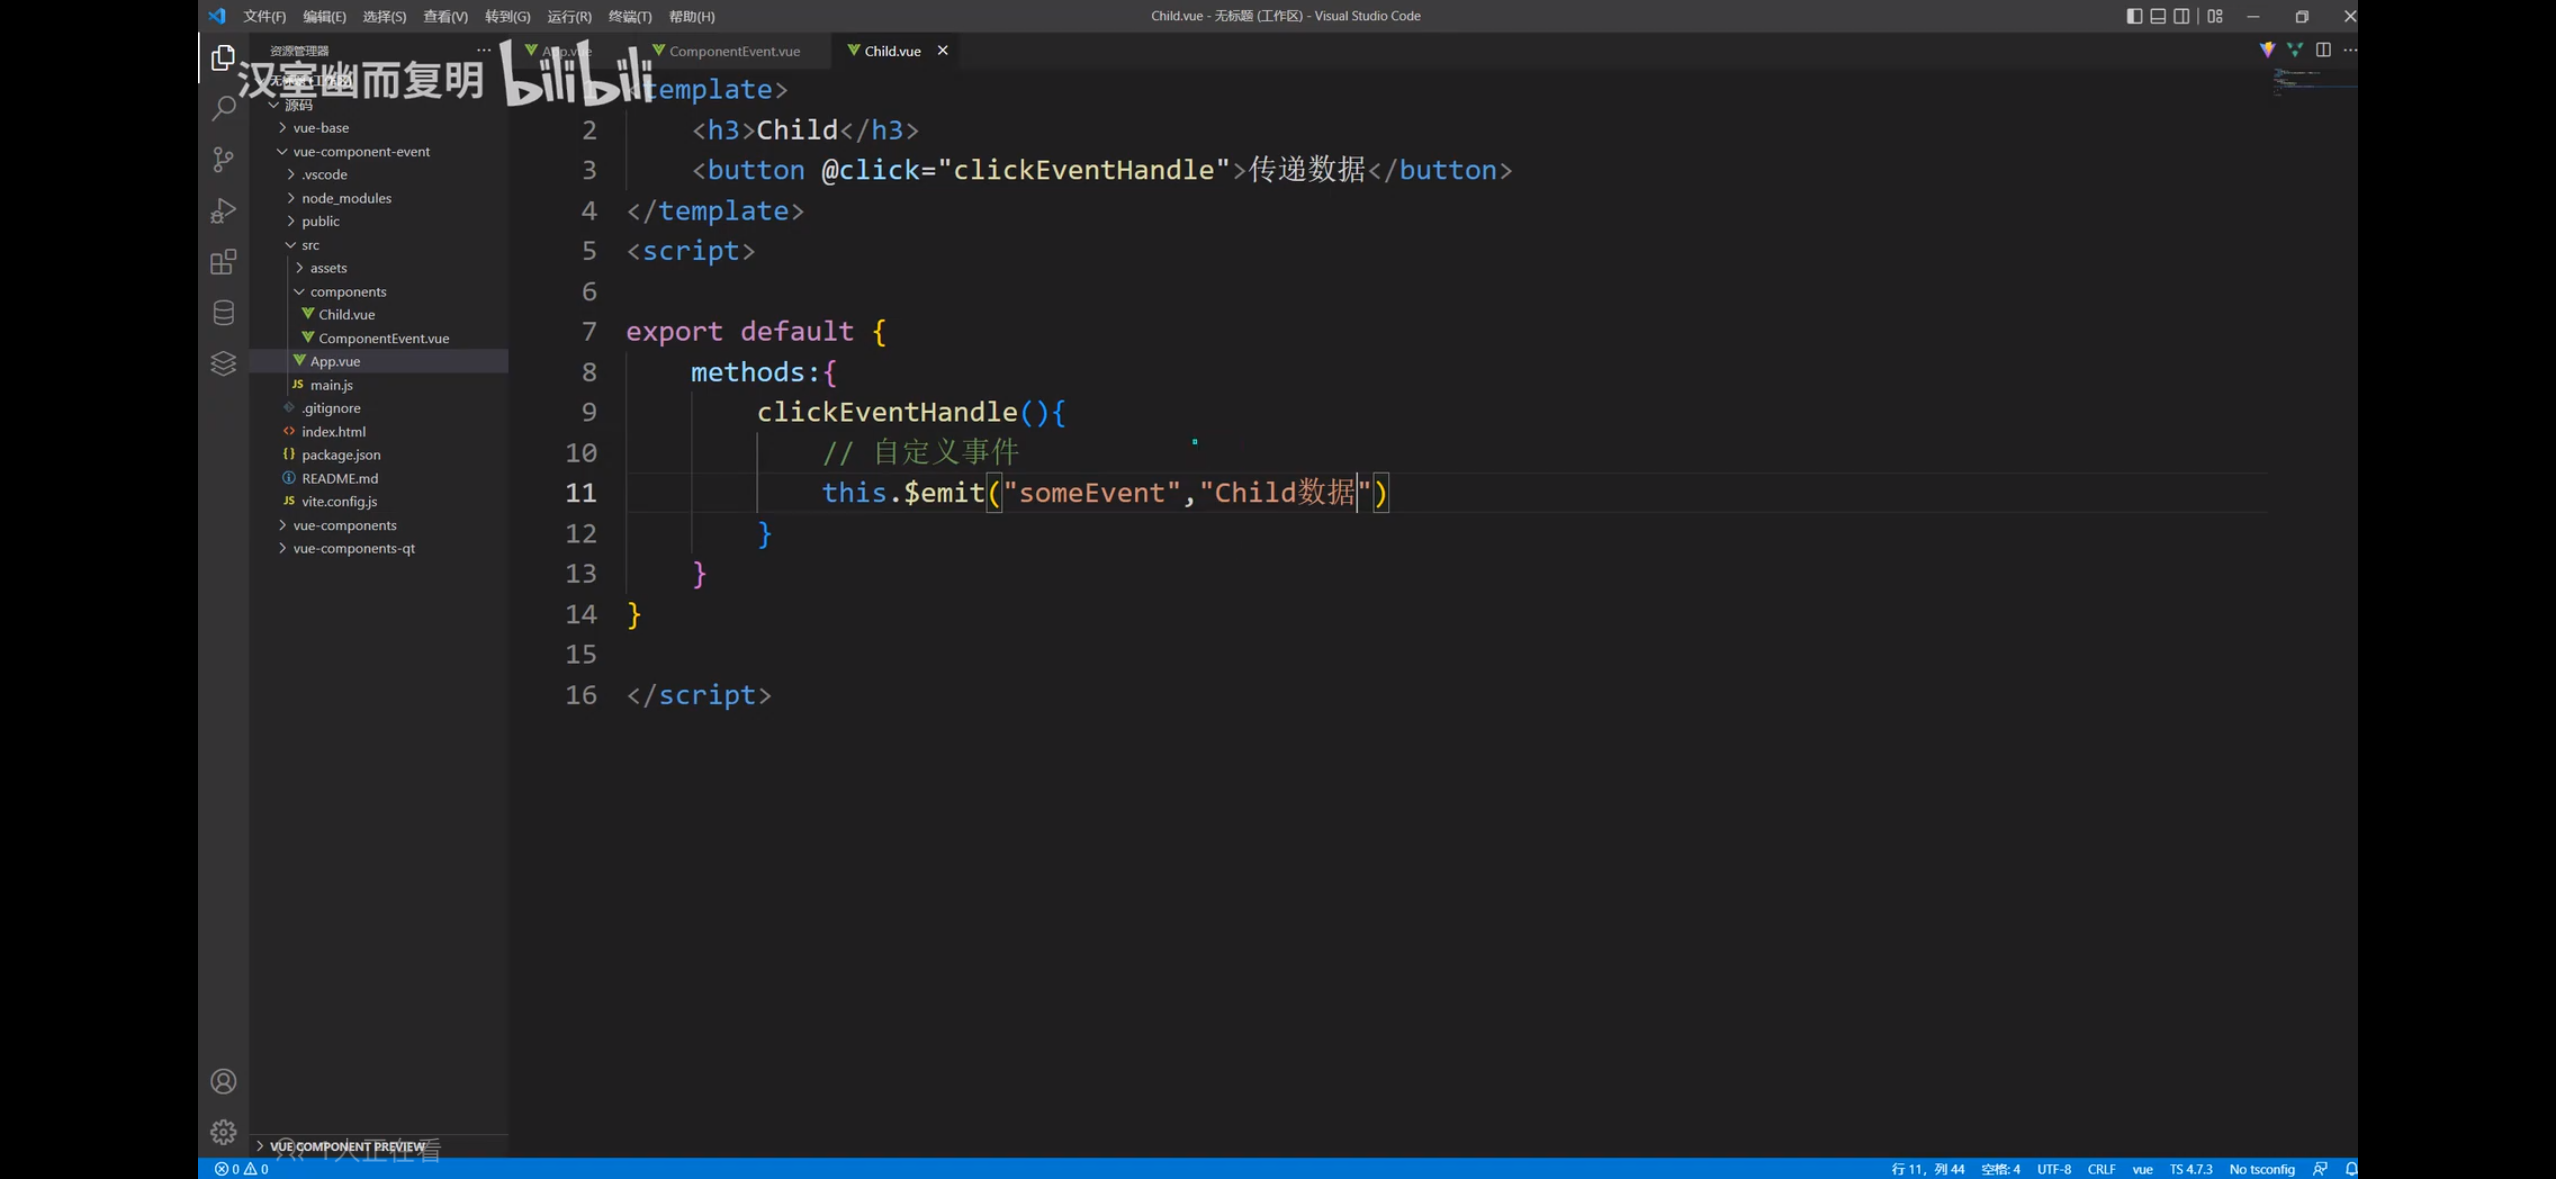Open the 终端(T) menu
This screenshot has width=2556, height=1179.
(629, 16)
